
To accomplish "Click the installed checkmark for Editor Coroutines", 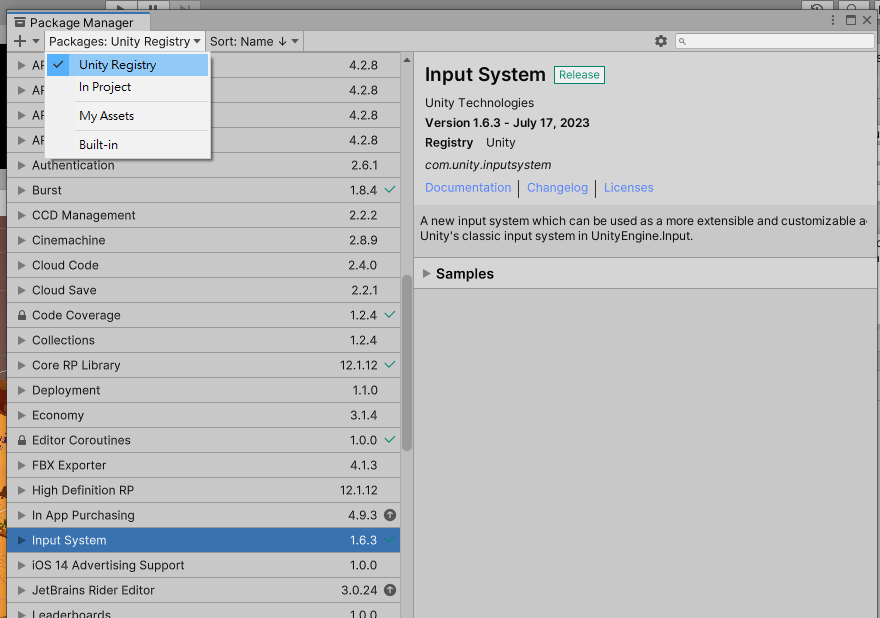I will (389, 440).
